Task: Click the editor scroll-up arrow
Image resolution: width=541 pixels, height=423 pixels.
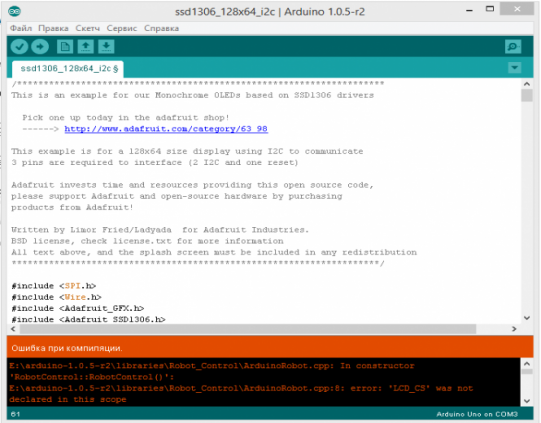Action: (527, 84)
